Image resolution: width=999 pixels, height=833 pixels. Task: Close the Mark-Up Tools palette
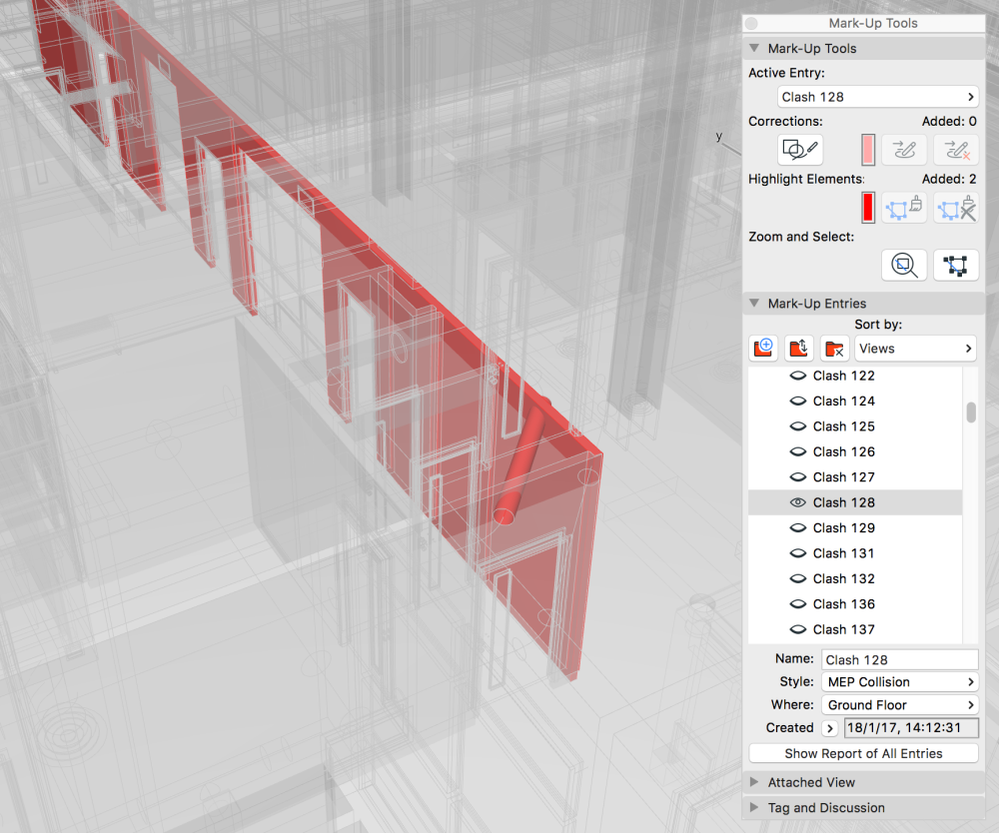click(x=752, y=24)
